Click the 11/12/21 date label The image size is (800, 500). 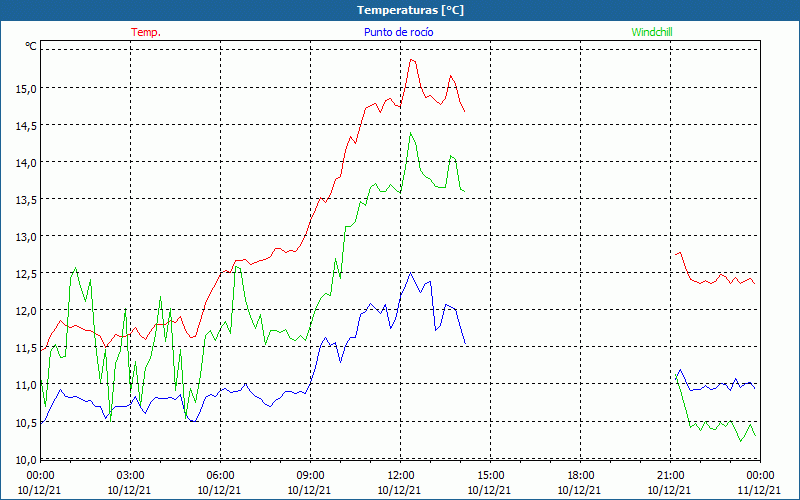coord(760,490)
